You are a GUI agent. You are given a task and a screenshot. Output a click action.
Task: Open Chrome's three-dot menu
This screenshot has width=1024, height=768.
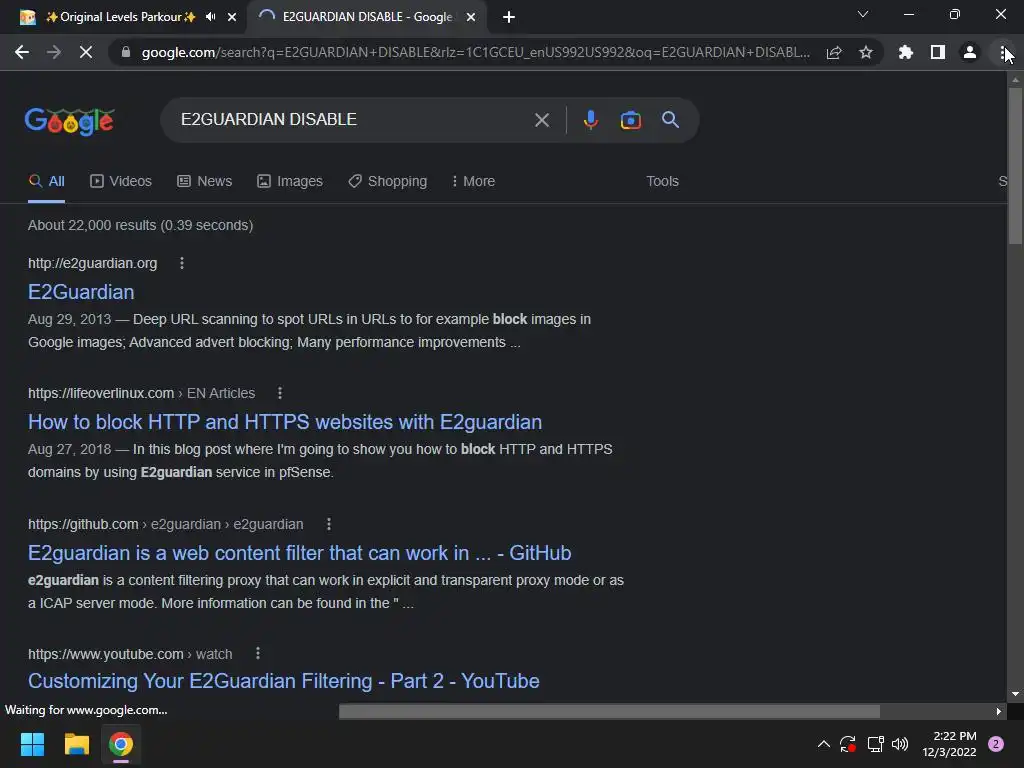tap(1002, 52)
